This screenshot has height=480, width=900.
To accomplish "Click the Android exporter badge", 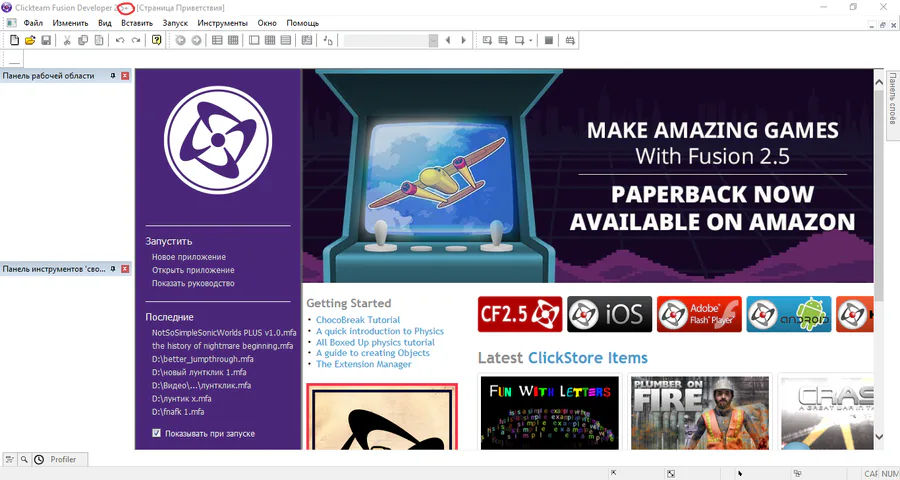I will 789,314.
